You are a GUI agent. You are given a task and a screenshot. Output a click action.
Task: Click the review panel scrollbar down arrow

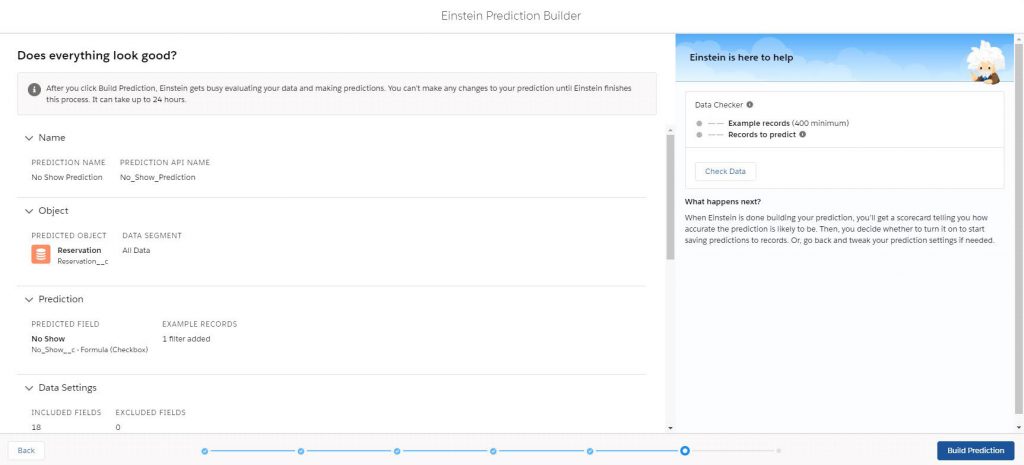coord(670,428)
